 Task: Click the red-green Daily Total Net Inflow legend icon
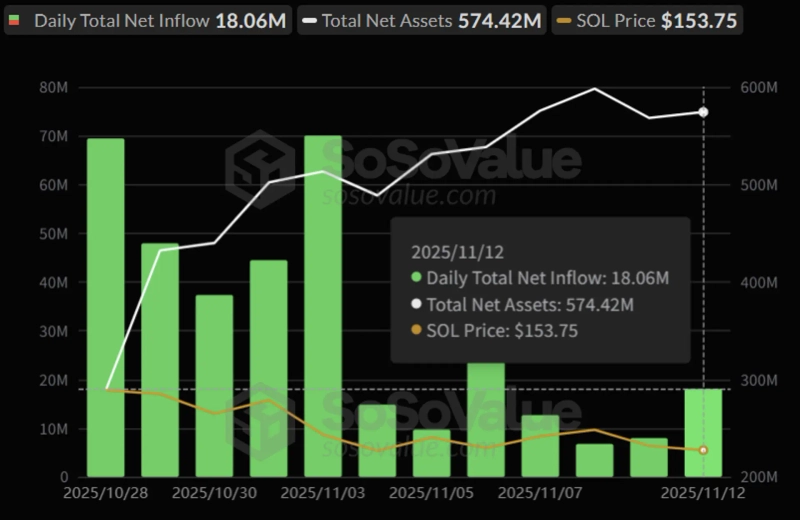point(14,20)
